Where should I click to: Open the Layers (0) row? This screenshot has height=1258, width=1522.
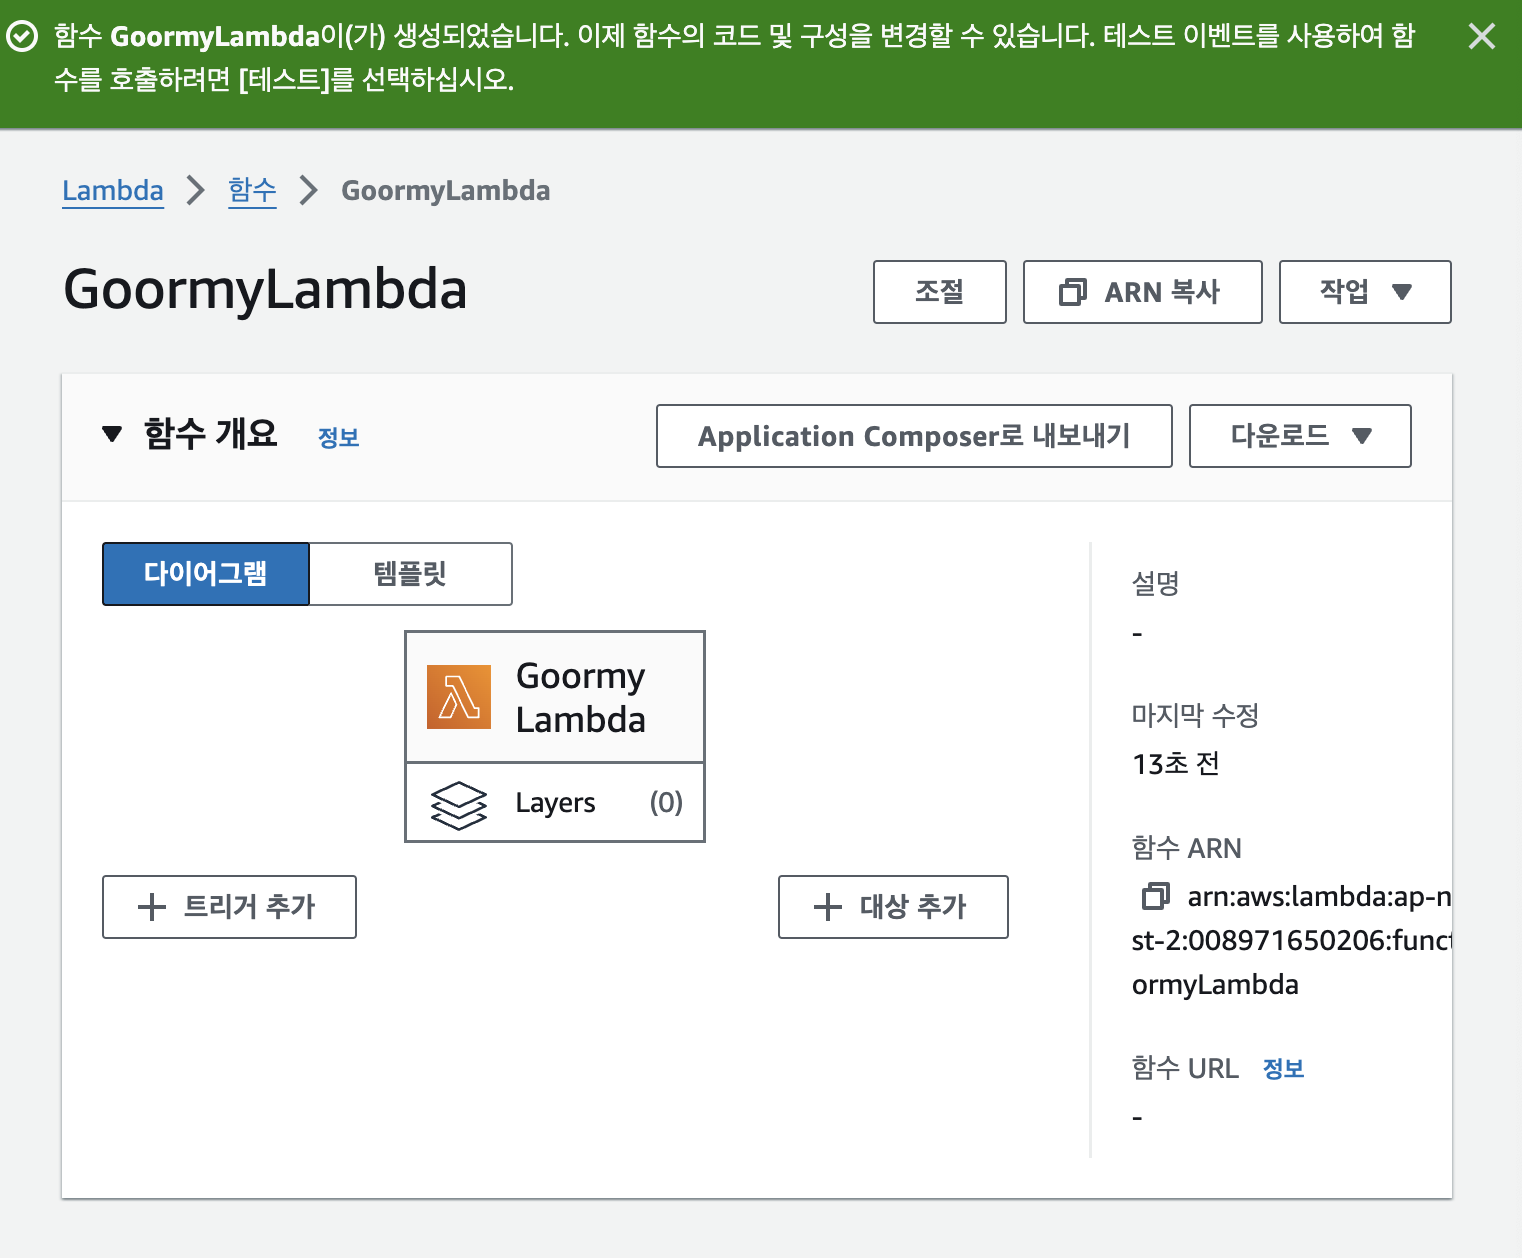[555, 803]
